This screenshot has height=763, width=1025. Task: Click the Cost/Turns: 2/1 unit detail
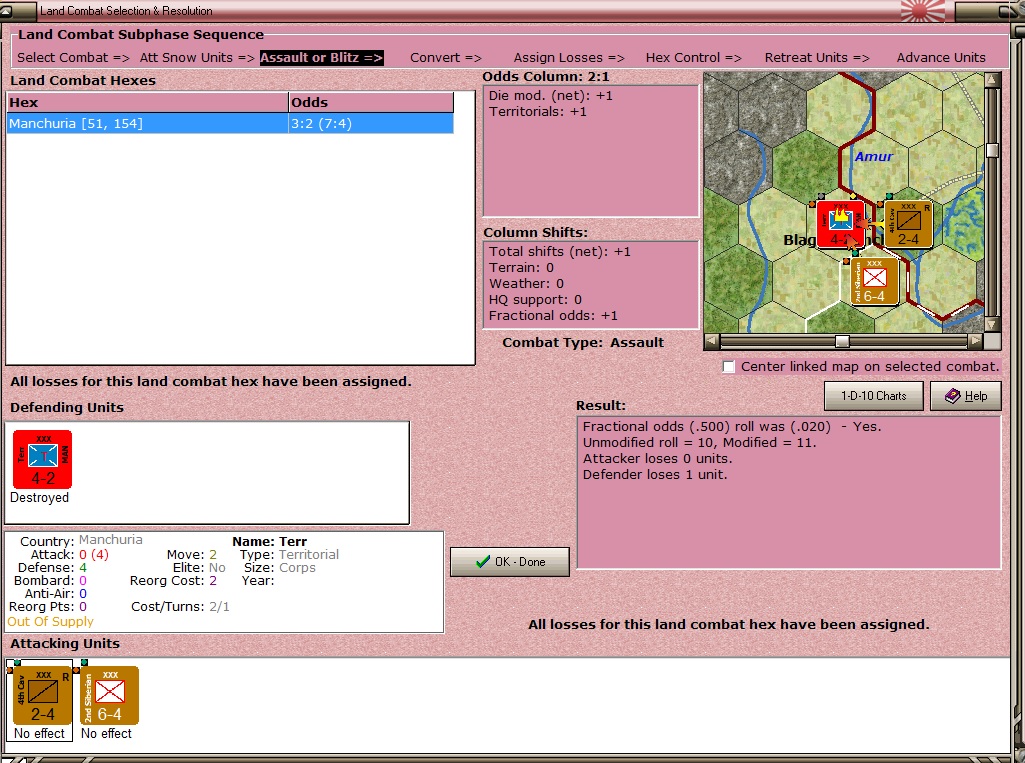point(180,607)
